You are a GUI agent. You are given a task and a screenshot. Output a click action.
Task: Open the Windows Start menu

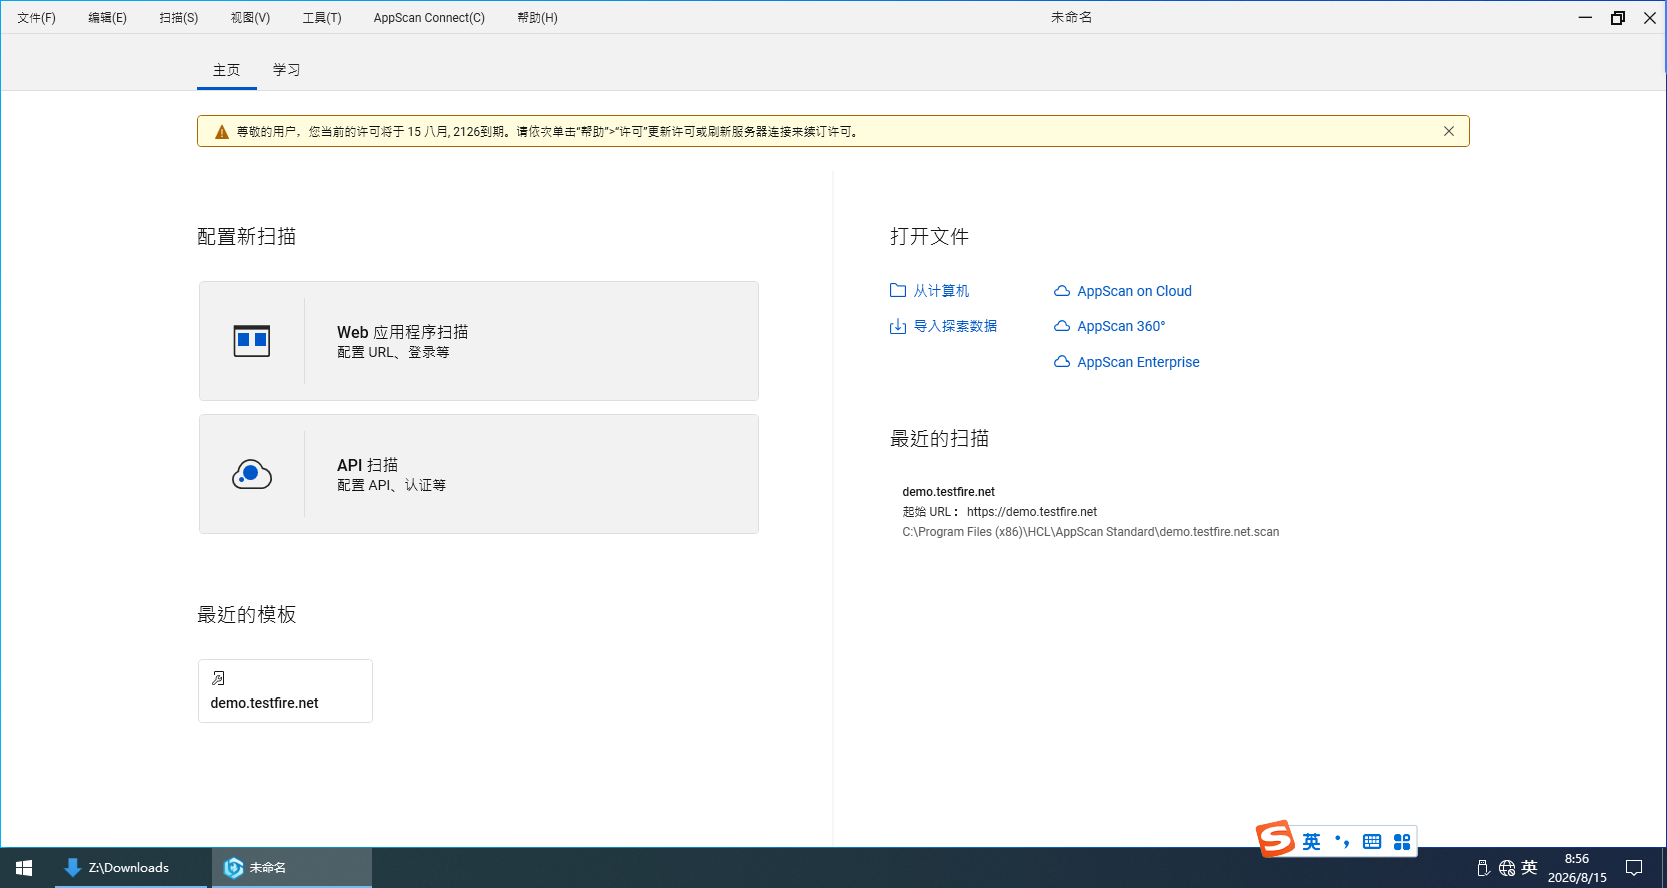pos(24,868)
